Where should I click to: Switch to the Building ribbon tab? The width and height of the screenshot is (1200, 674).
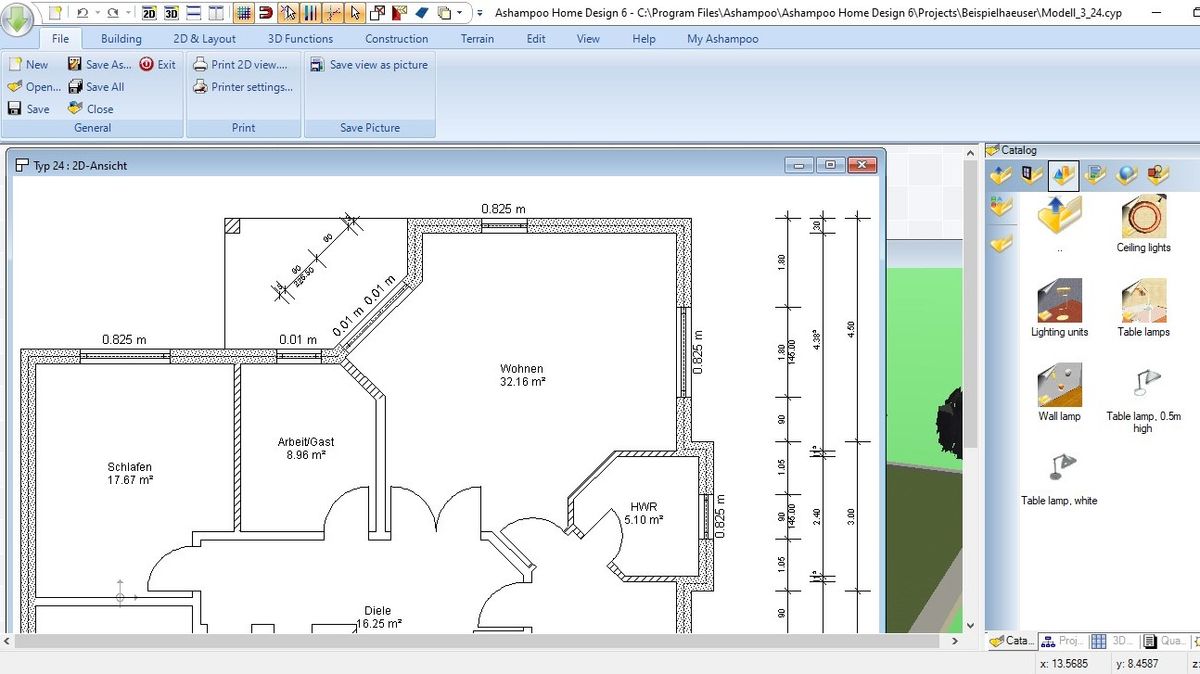120,38
